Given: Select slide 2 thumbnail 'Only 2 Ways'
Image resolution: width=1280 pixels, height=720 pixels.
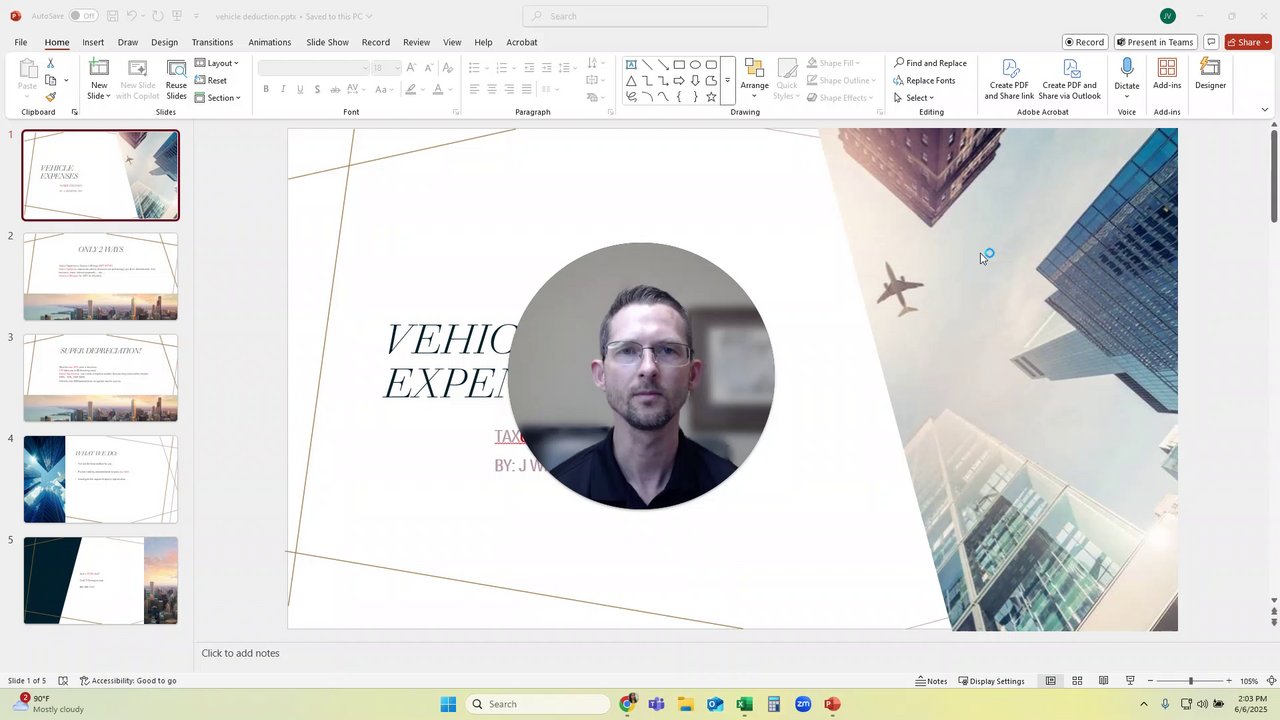Looking at the screenshot, I should click(100, 277).
